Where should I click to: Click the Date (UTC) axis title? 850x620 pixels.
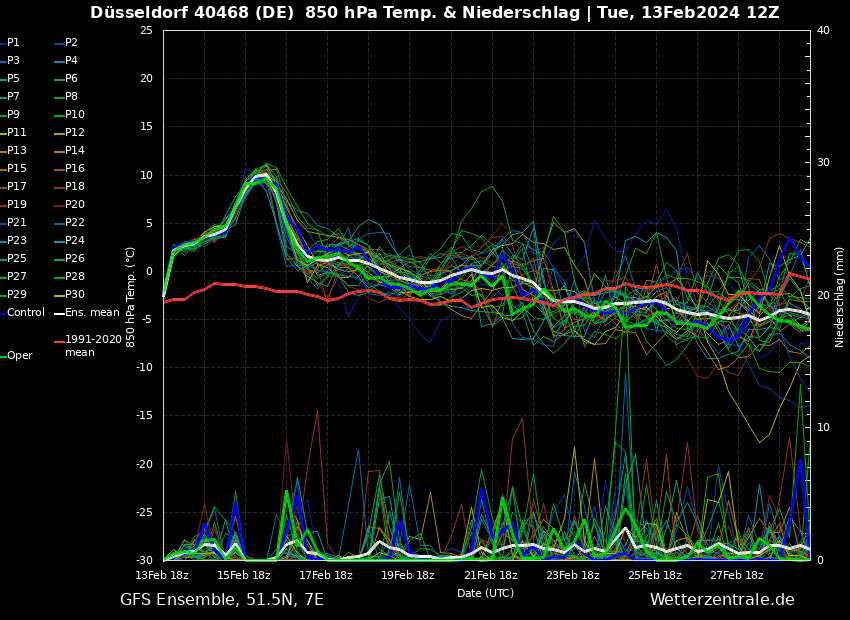pyautogui.click(x=486, y=594)
